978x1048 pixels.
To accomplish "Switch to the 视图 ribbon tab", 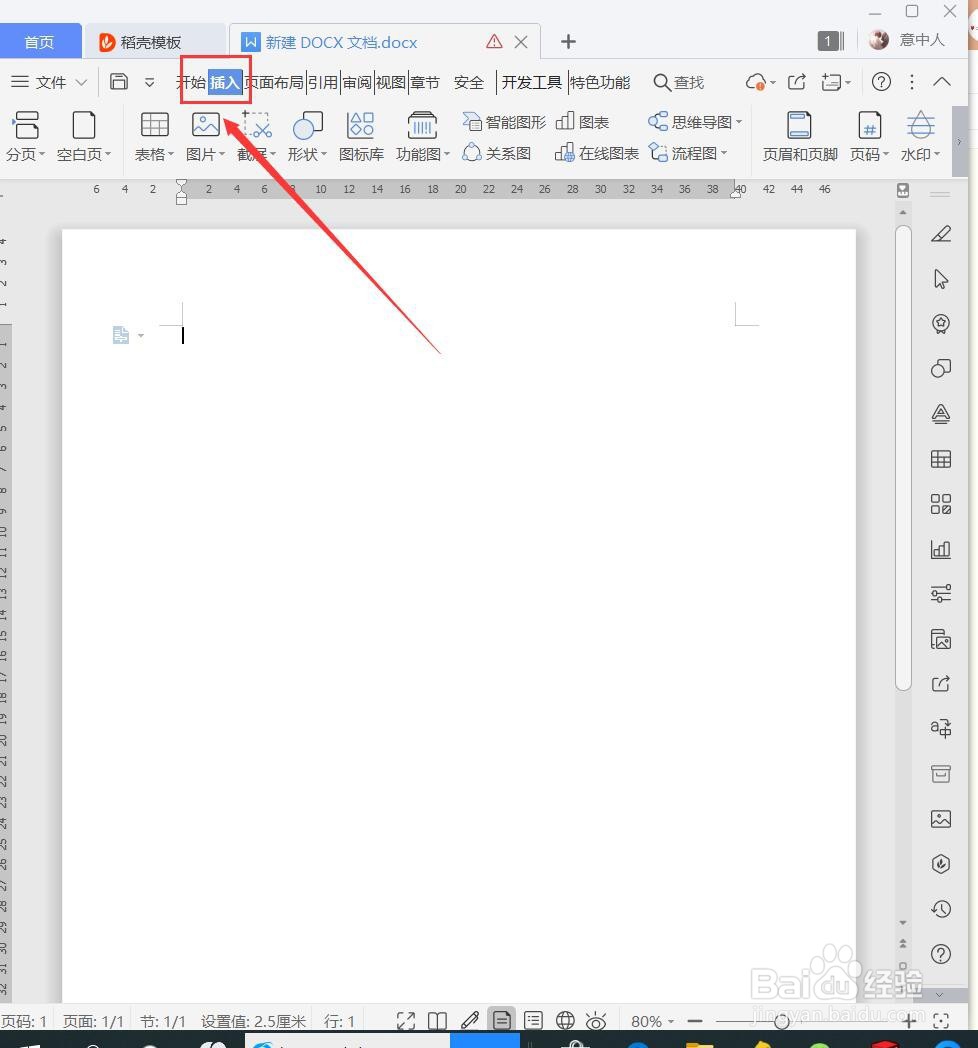I will pyautogui.click(x=391, y=82).
